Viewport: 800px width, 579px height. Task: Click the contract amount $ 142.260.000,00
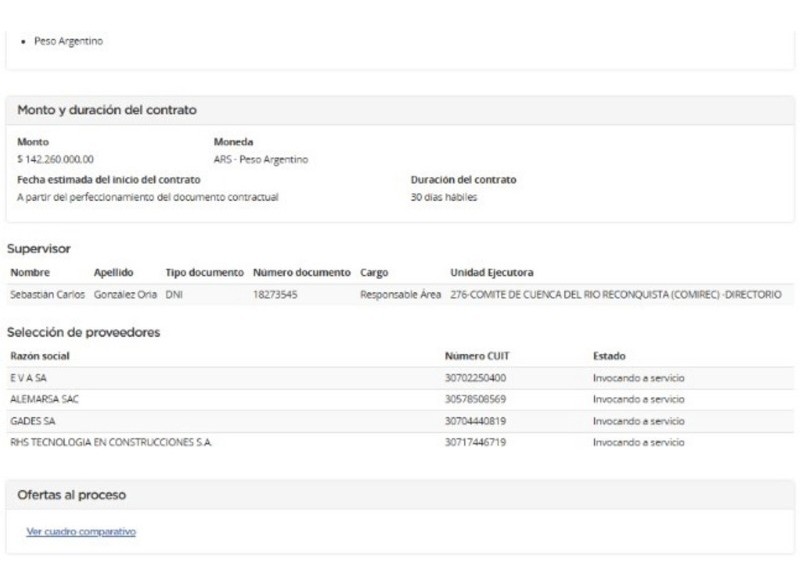56,159
